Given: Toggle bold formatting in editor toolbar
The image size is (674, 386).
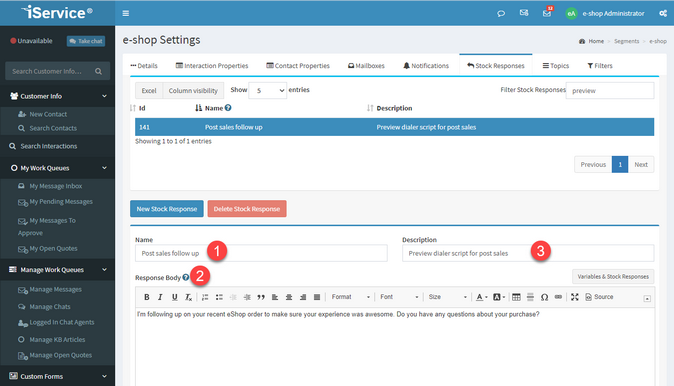Looking at the screenshot, I should [147, 297].
